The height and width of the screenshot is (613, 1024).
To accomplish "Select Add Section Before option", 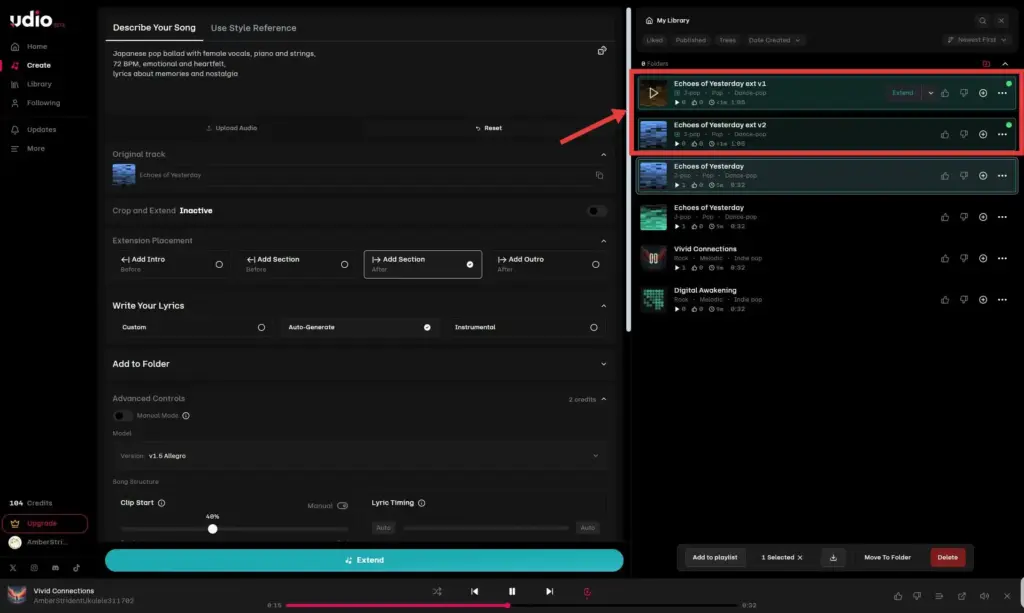I will coord(297,264).
